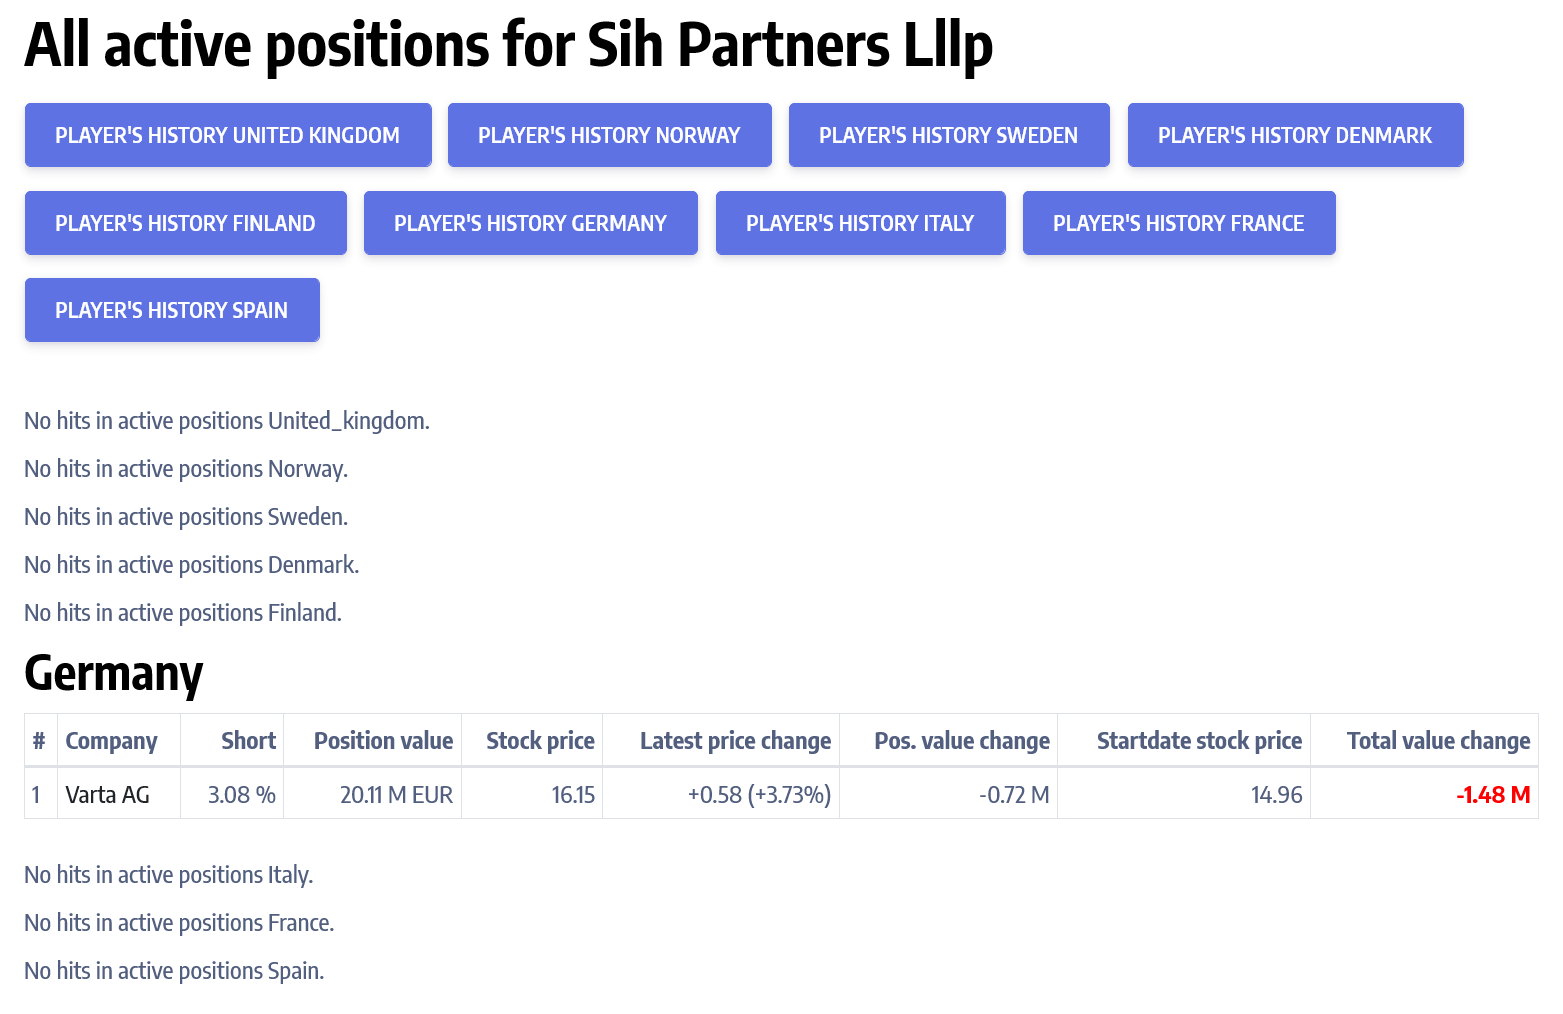Go to Player's History Italy
This screenshot has width=1563, height=1014.
pyautogui.click(x=860, y=223)
